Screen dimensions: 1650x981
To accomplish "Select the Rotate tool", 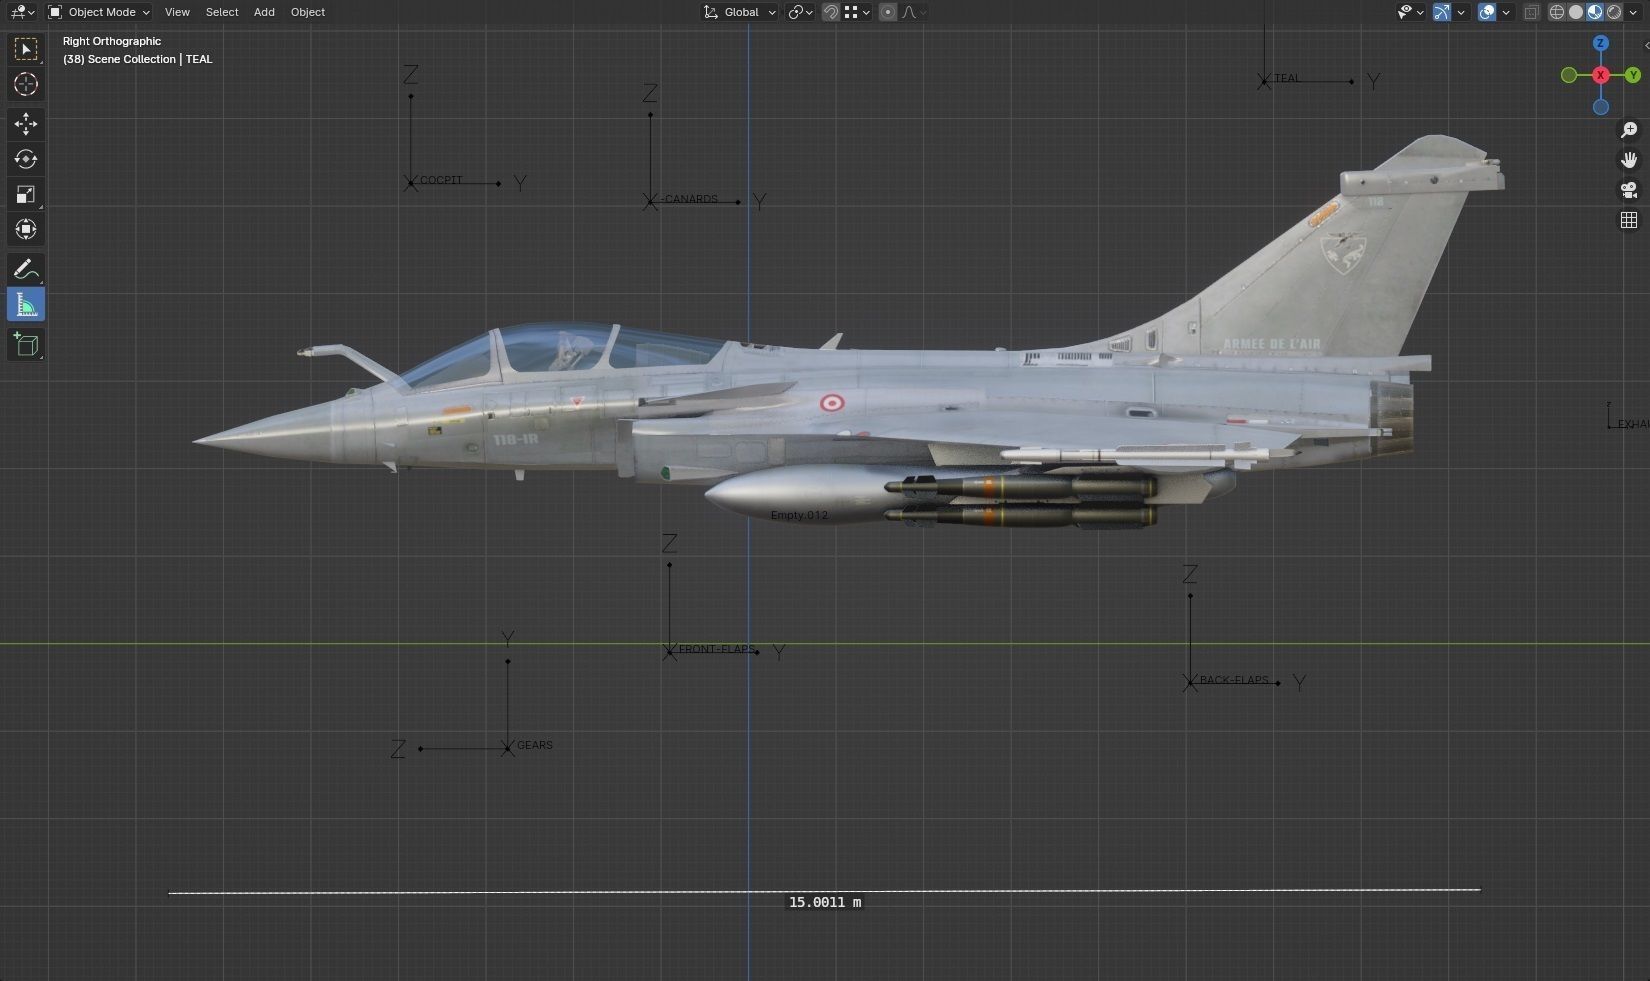I will [x=26, y=159].
